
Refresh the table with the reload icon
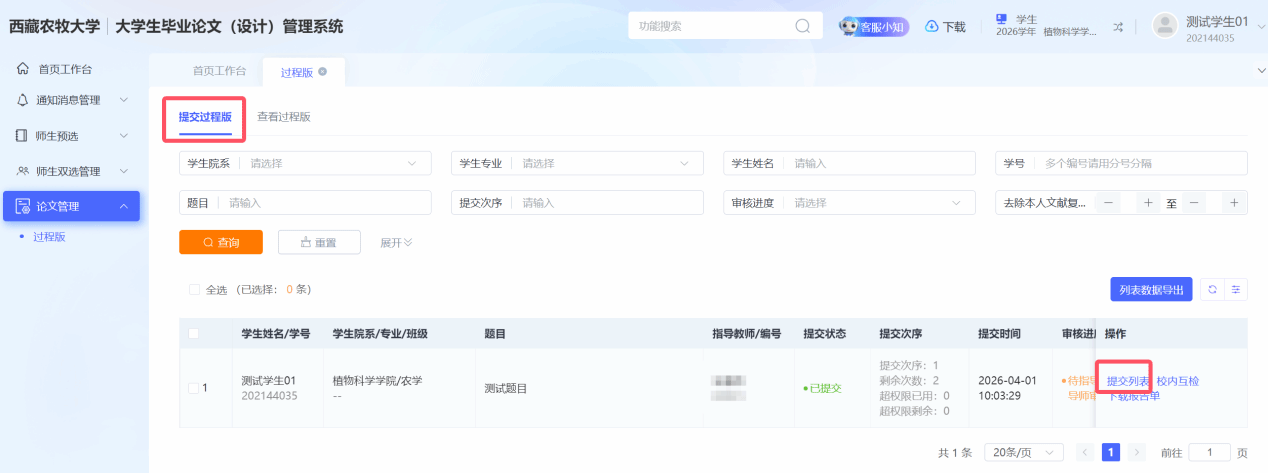pos(1212,289)
